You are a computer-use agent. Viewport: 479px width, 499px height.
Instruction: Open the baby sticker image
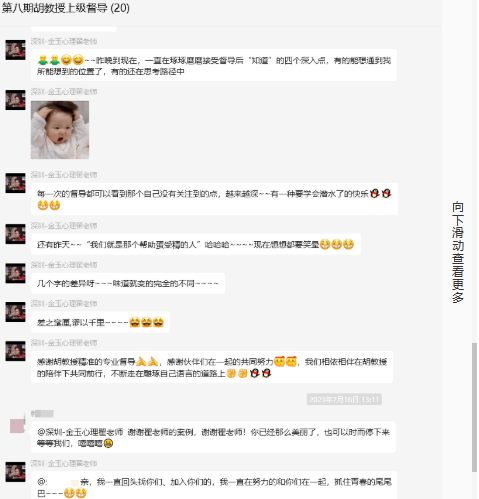pyautogui.click(x=60, y=130)
